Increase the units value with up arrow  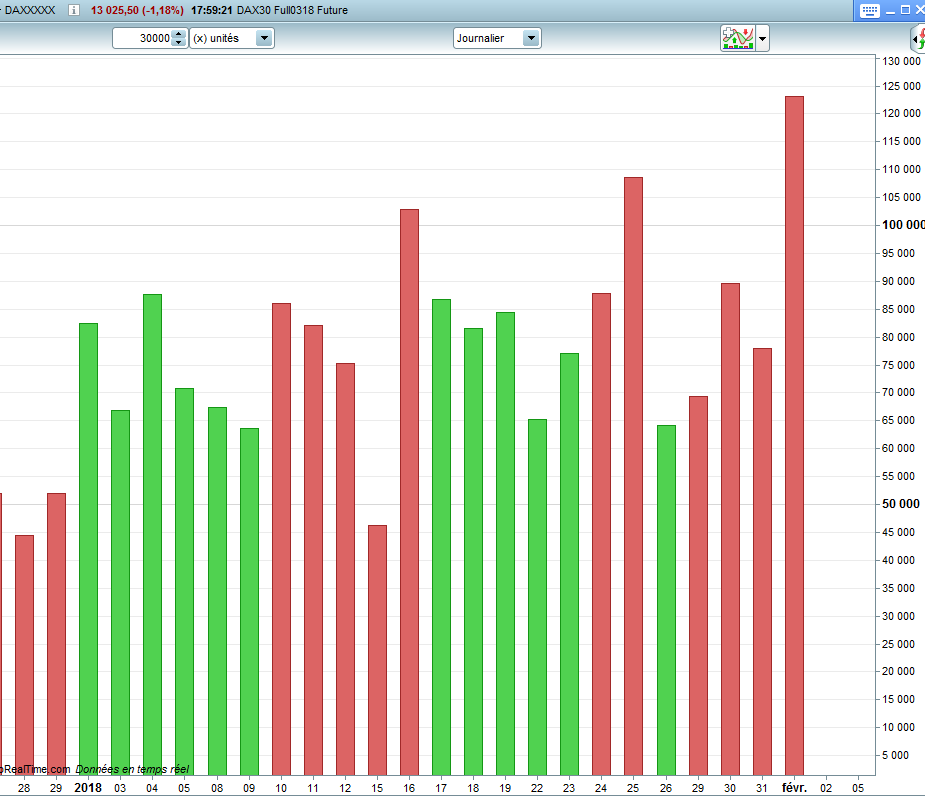[x=179, y=34]
